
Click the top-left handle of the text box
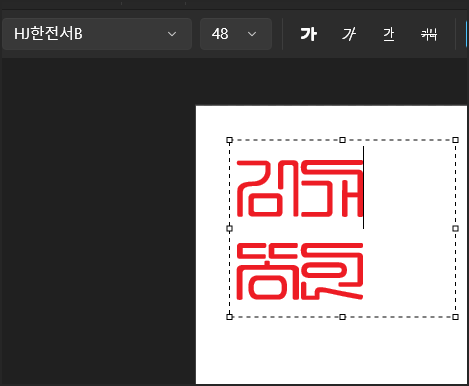pyautogui.click(x=229, y=140)
